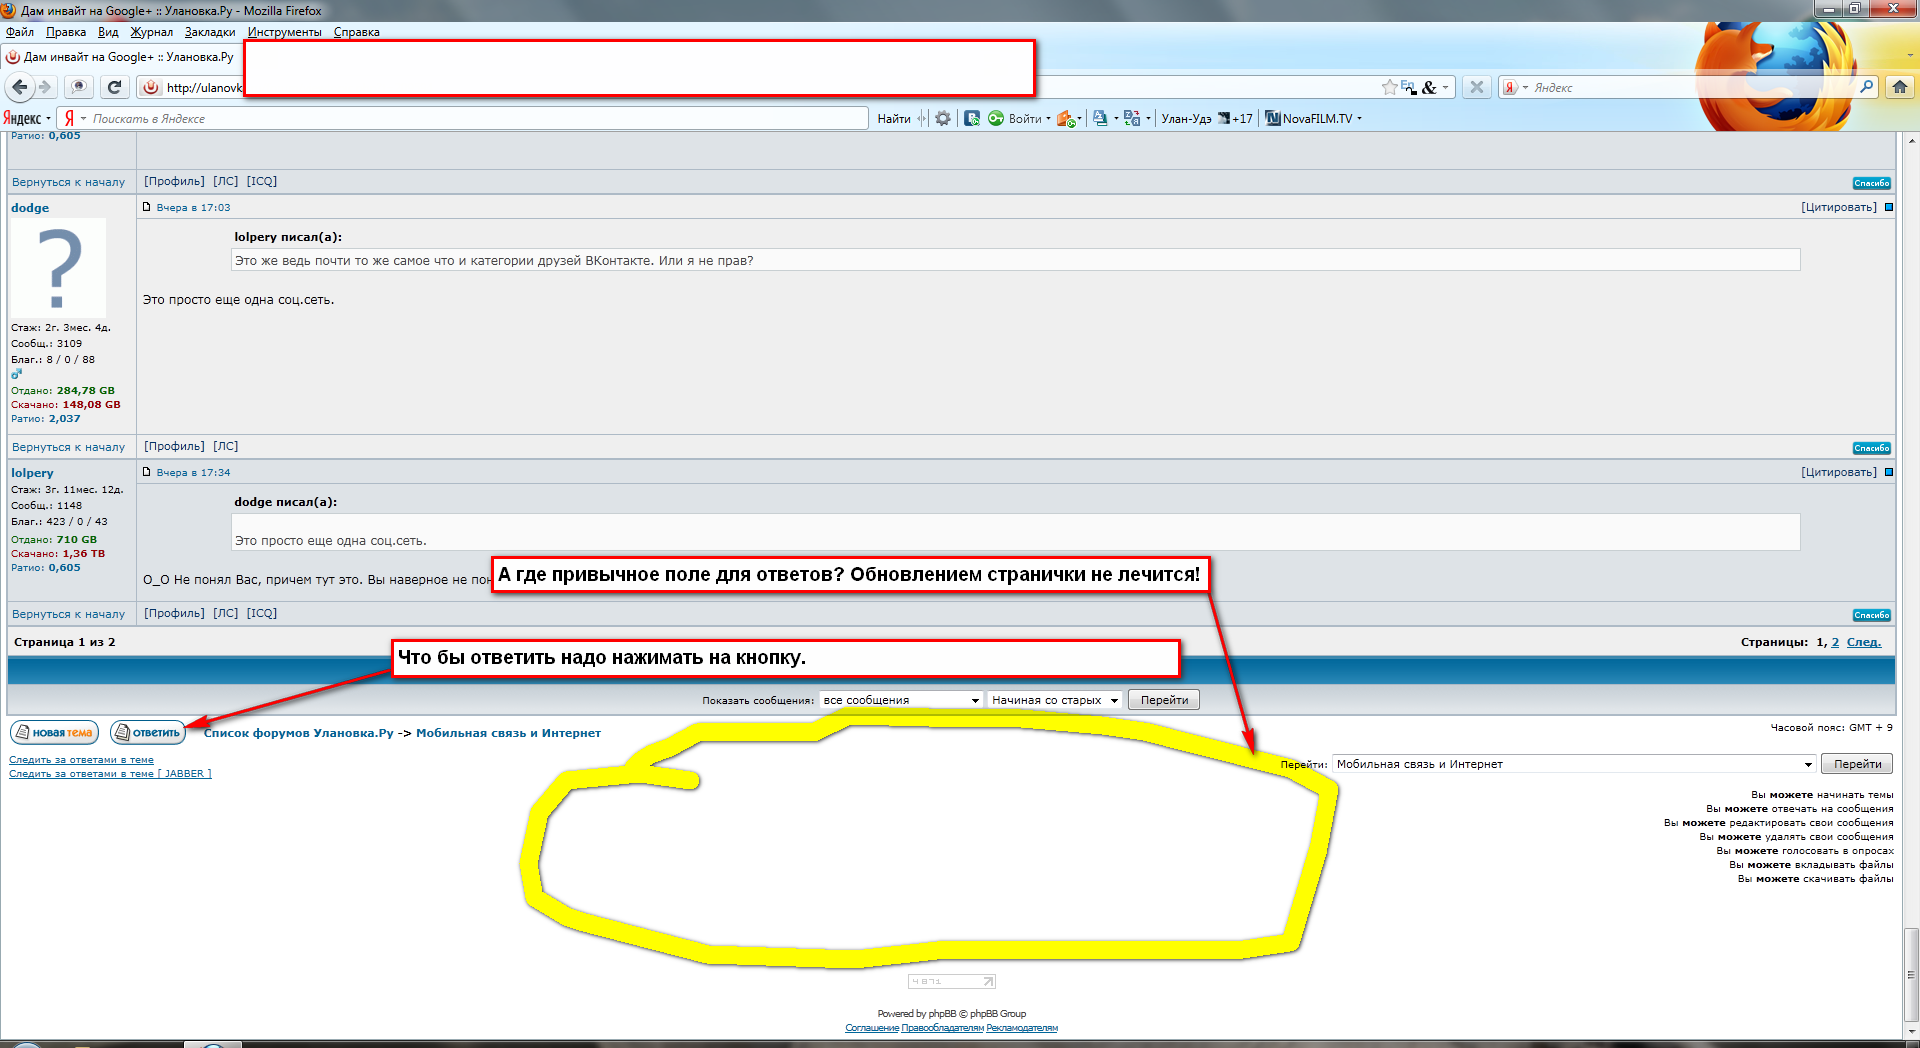Viewport: 1920px width, 1048px height.
Task: Click the weather icon next to Улан-Удэ
Action: 1223,118
